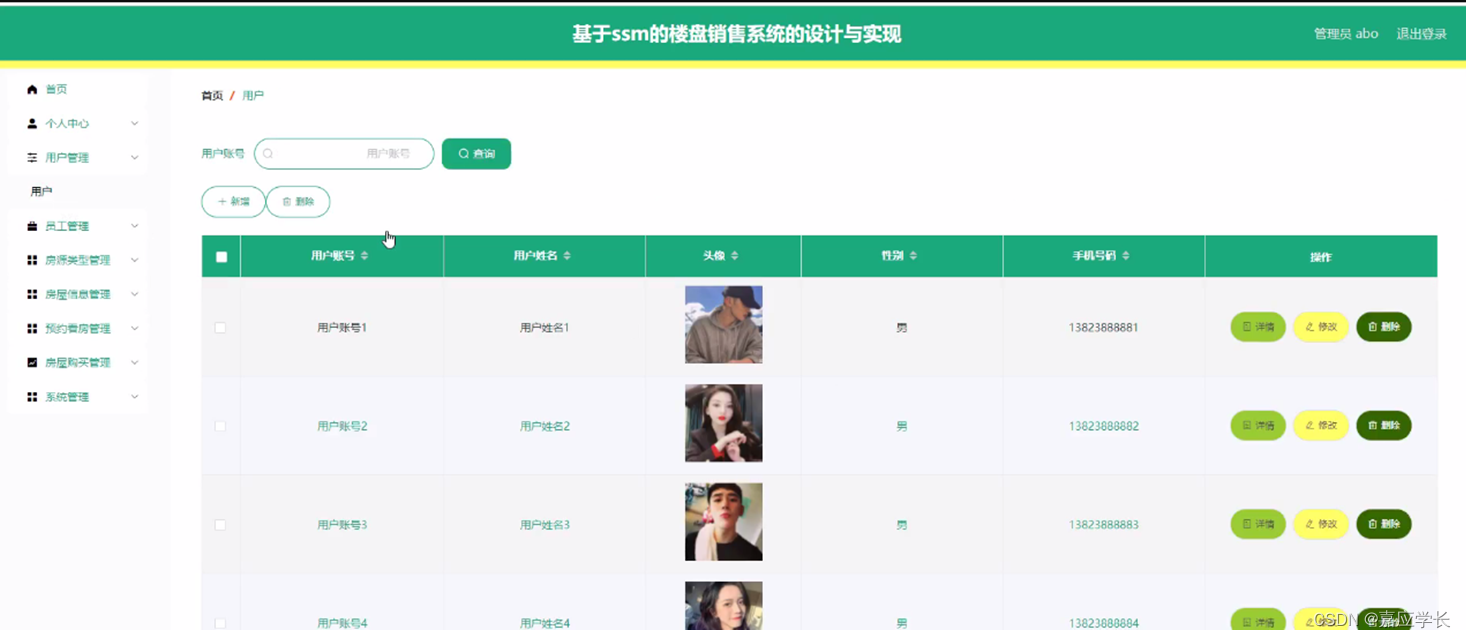Viewport: 1466px width, 638px height.
Task: Open the 房屋信息管理 menu item
Action: pos(78,295)
